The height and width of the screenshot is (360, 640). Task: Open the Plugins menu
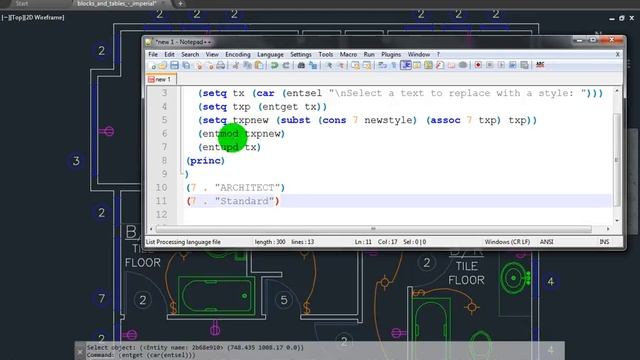[391, 54]
